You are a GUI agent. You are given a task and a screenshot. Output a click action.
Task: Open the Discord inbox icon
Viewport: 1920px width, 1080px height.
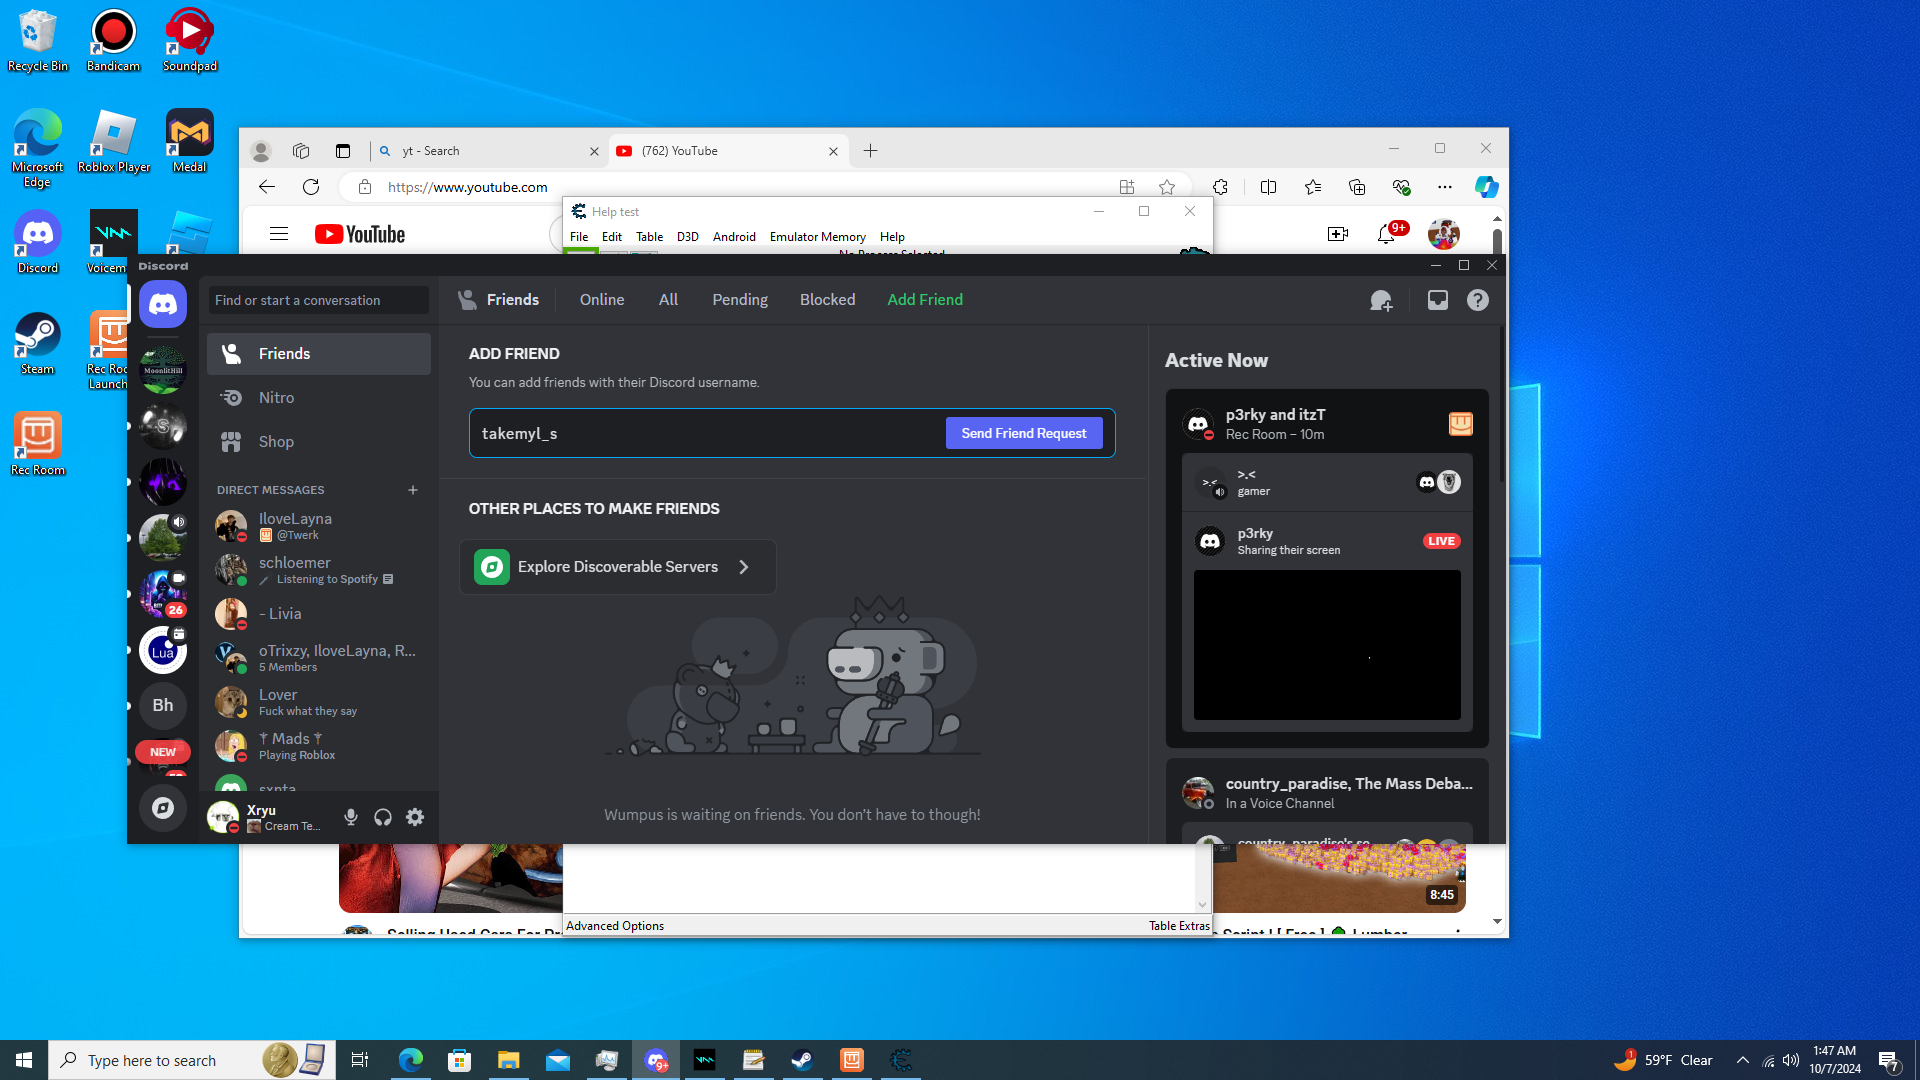[1437, 300]
